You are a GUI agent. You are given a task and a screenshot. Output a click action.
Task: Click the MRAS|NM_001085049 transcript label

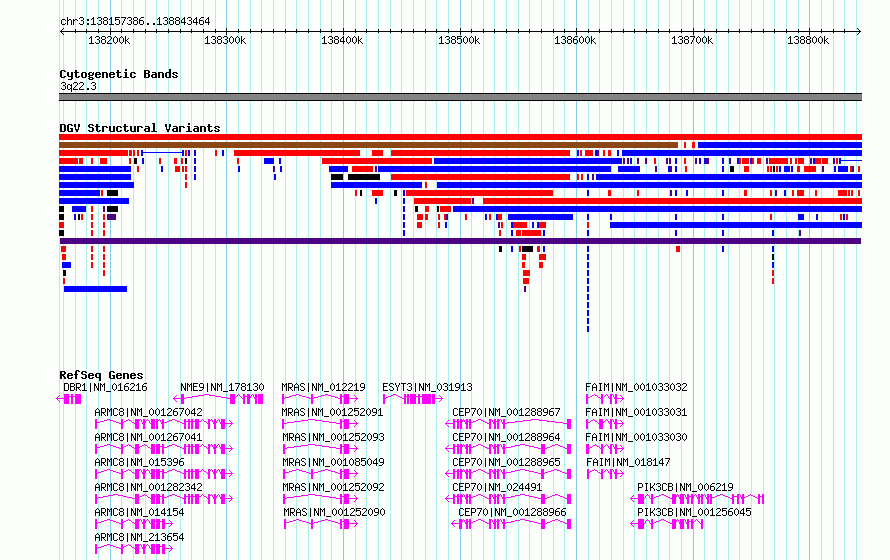pos(334,462)
